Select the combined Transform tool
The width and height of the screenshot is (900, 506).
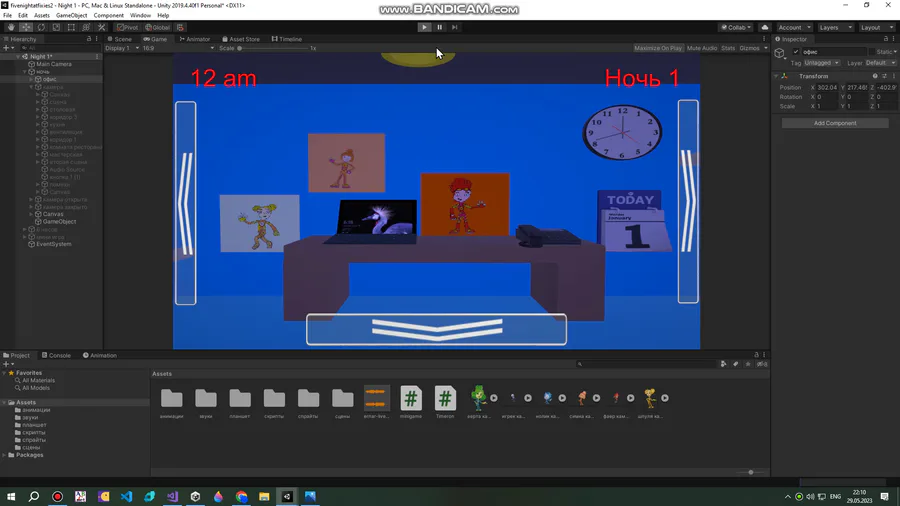coord(86,27)
